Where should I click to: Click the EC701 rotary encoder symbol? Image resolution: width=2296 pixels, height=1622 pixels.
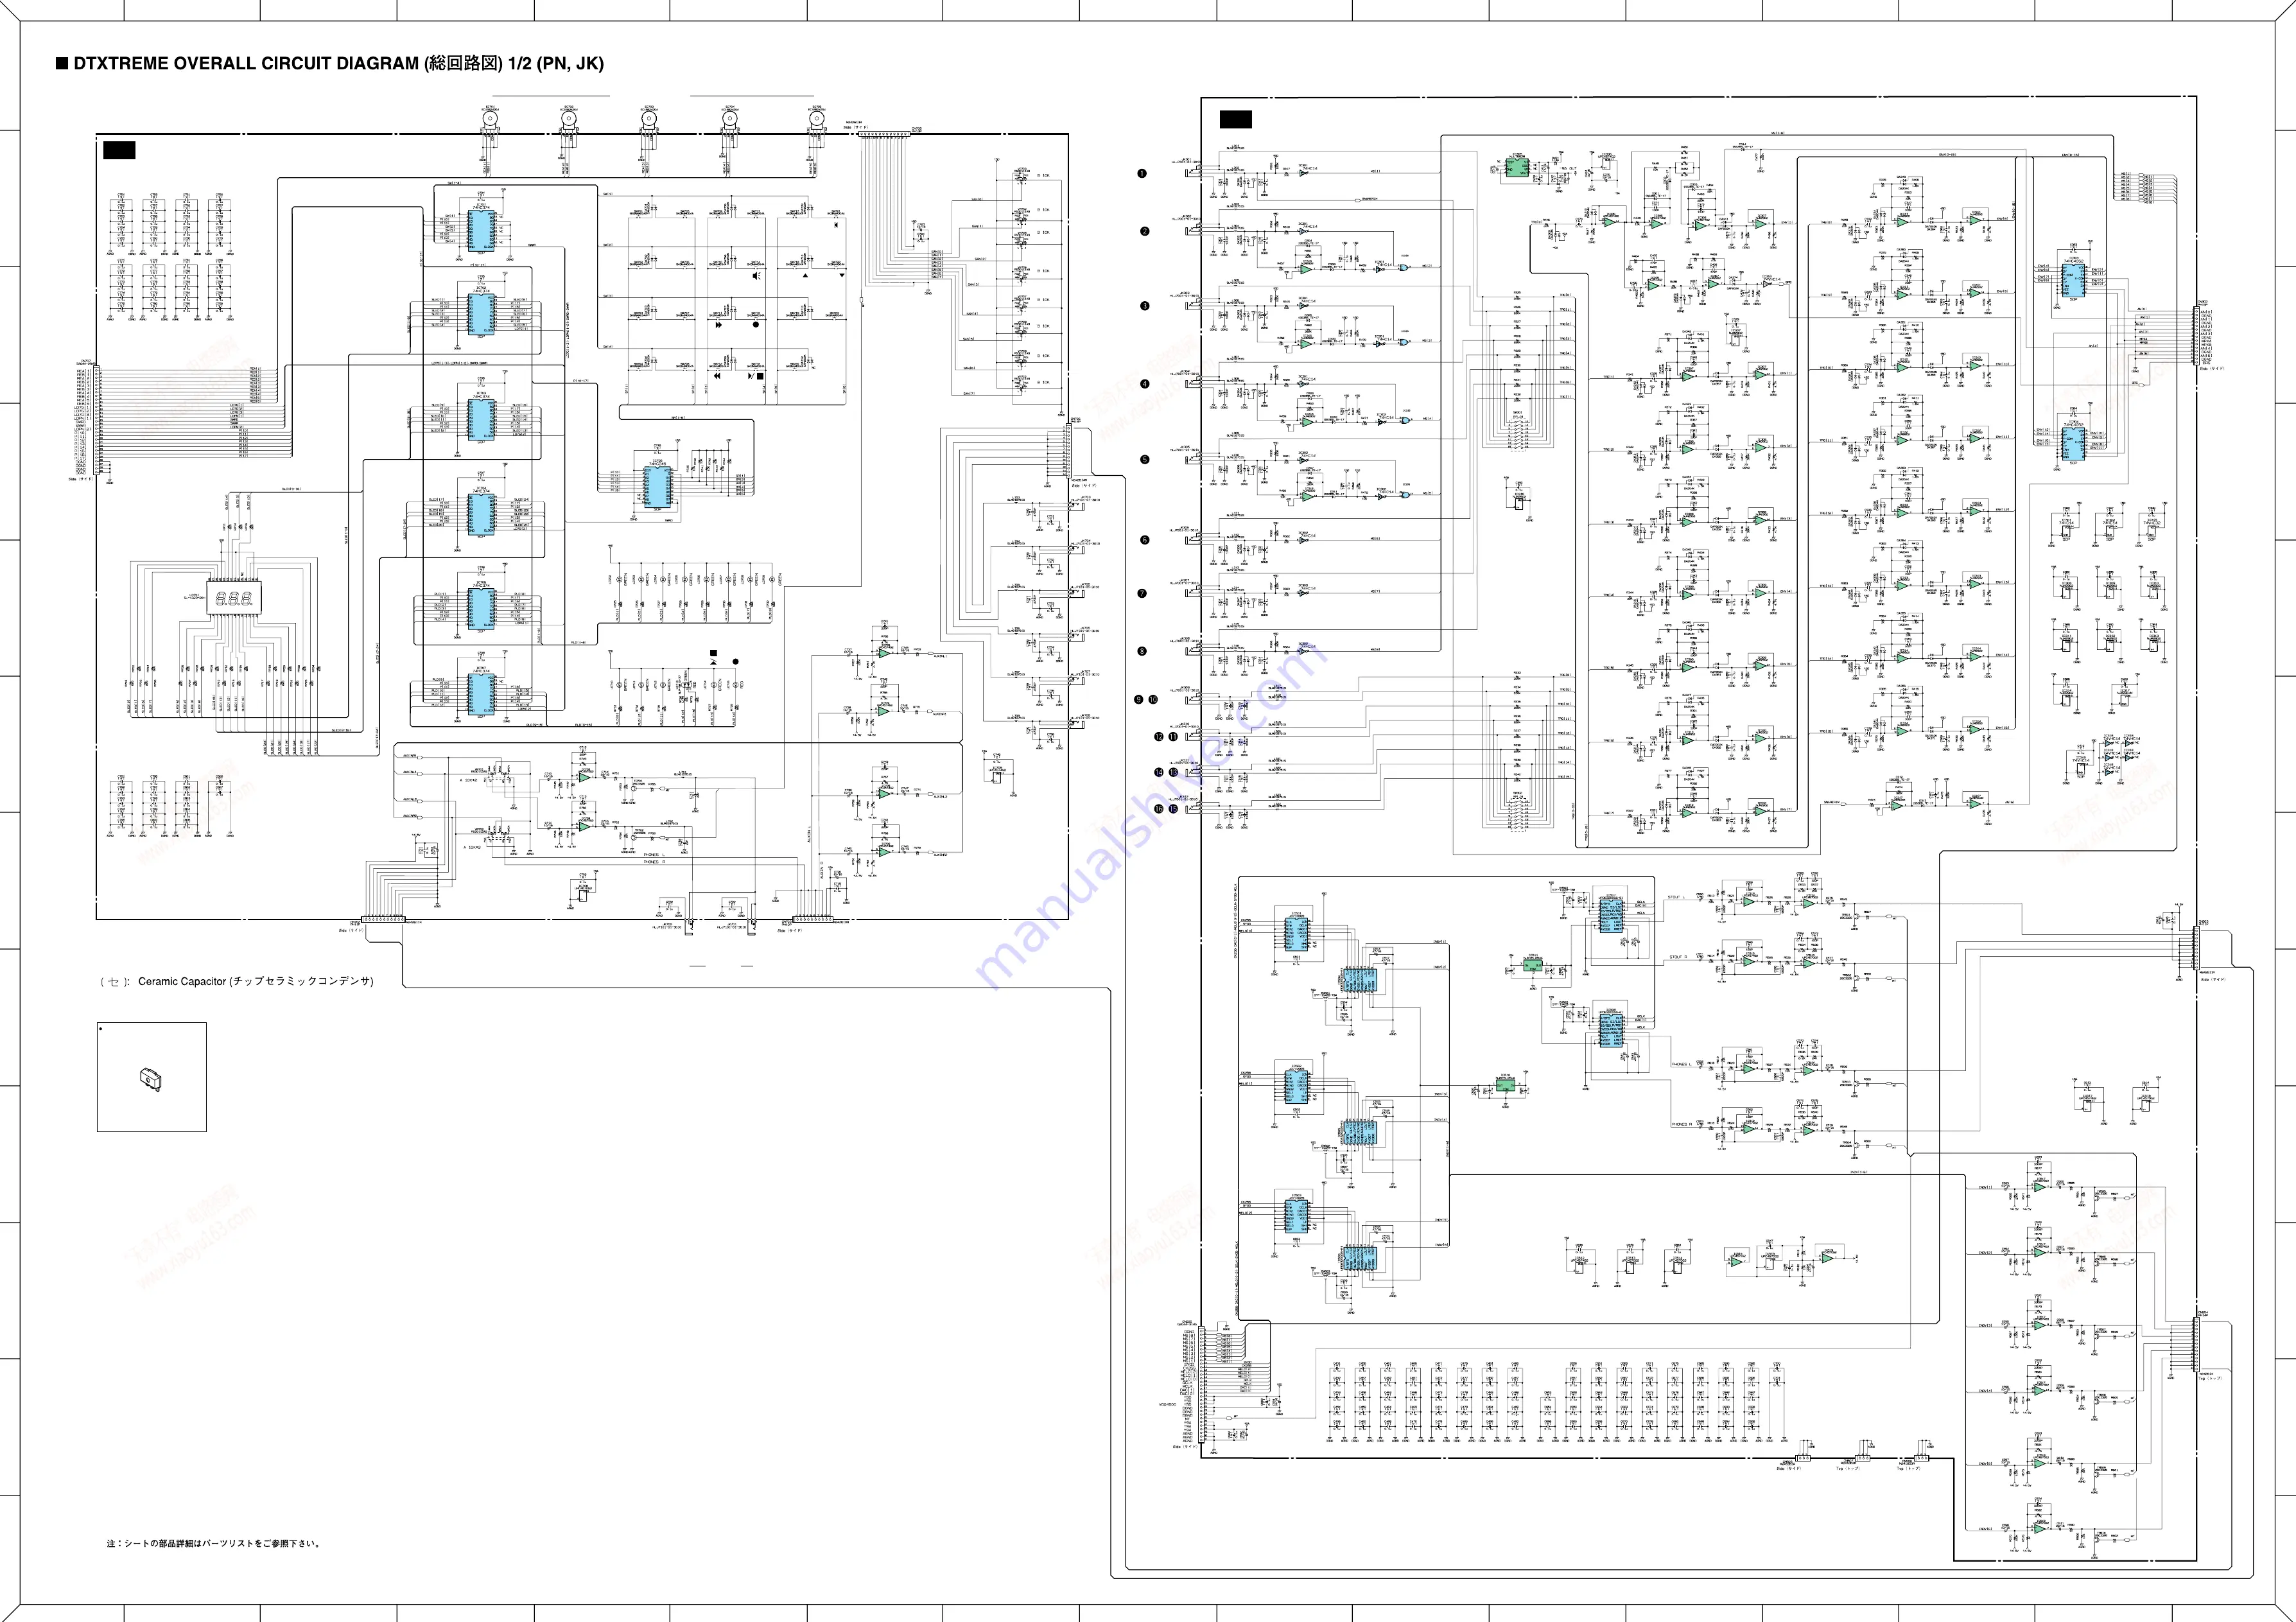point(490,119)
